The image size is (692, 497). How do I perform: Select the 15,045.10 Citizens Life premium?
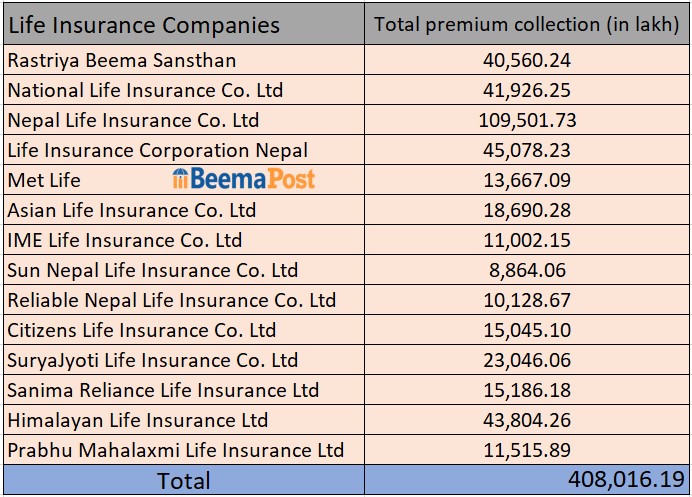(x=527, y=330)
